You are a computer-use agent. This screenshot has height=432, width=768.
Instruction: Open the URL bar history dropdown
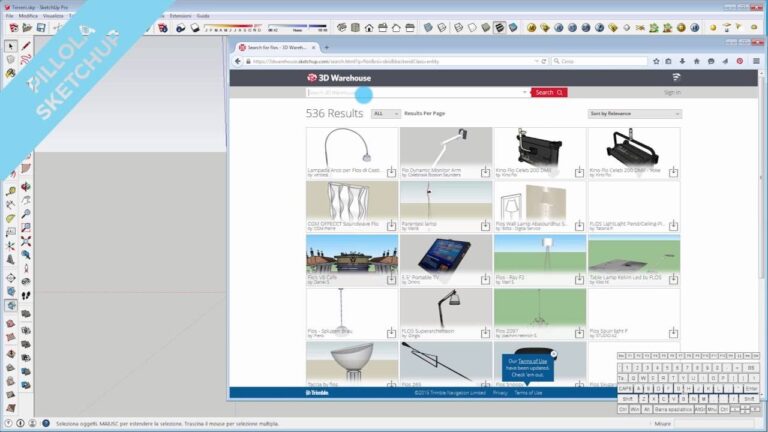pos(536,61)
